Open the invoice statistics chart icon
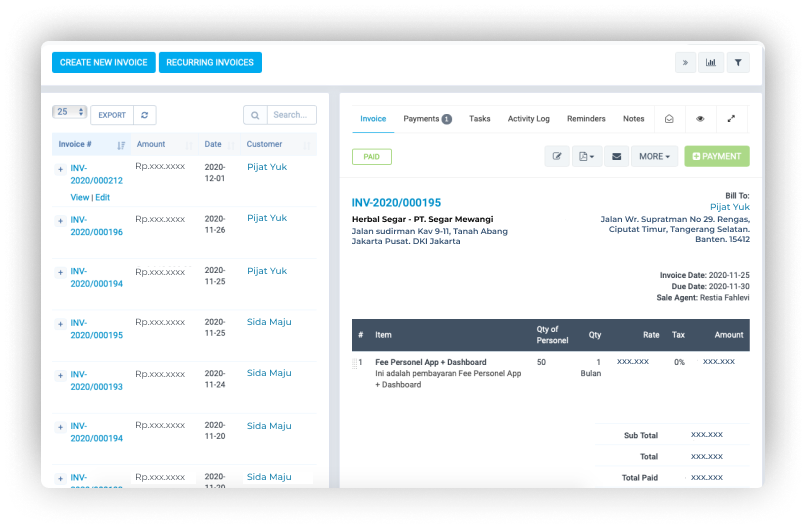Screen dimensions: 806x529 tap(711, 62)
